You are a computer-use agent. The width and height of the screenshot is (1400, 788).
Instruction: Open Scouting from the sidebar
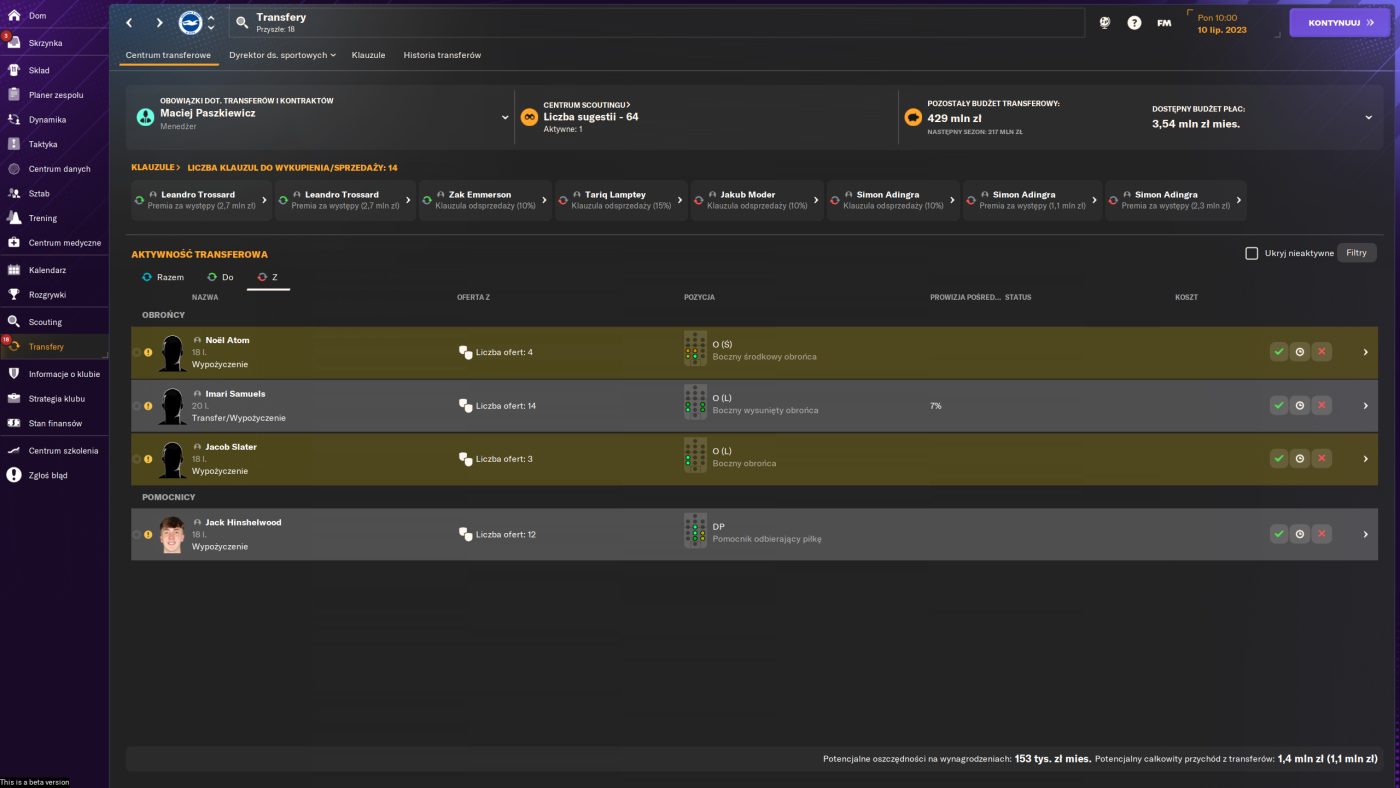45,322
